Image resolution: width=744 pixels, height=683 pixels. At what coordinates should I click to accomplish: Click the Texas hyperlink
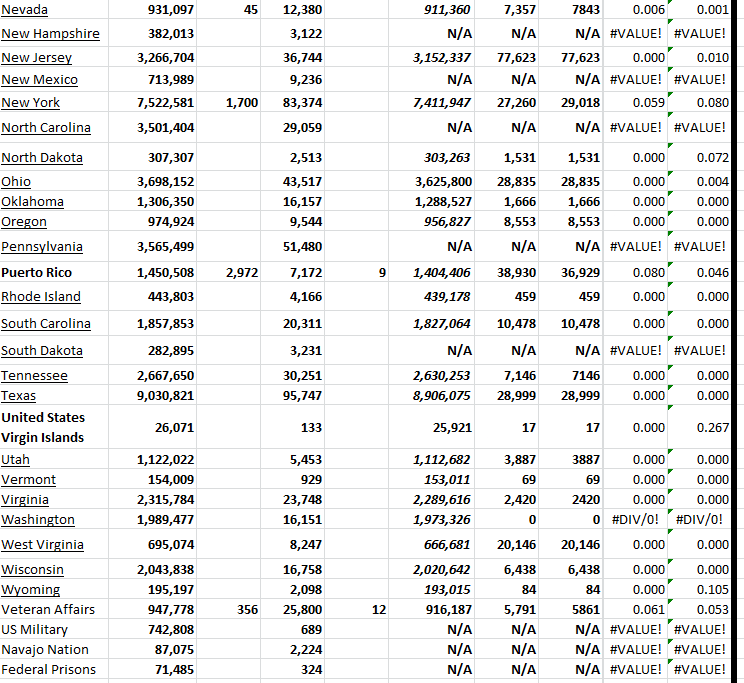pyautogui.click(x=18, y=396)
